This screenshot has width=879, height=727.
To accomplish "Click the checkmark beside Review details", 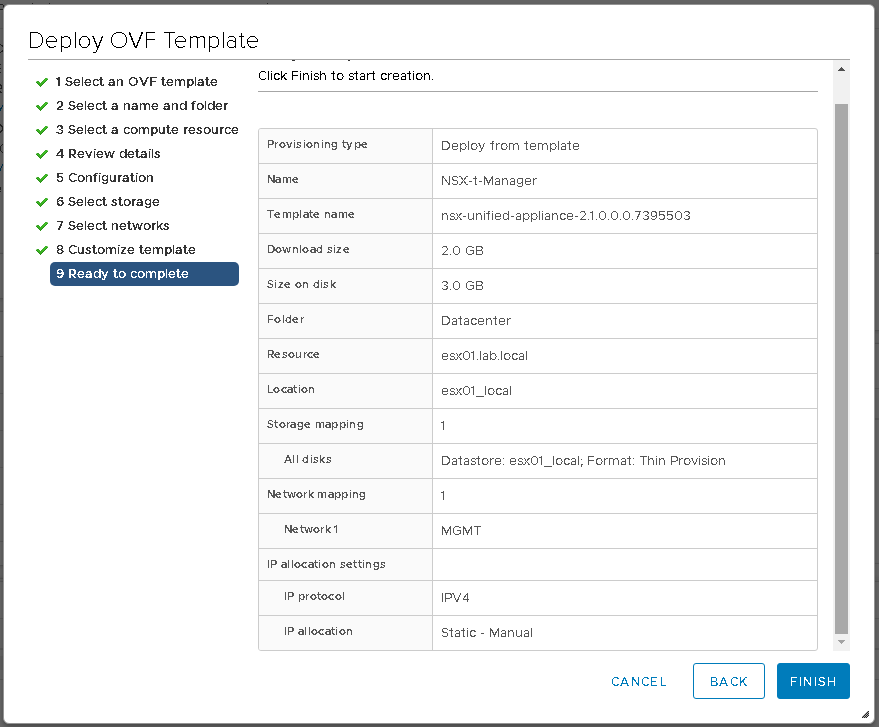I will (42, 154).
